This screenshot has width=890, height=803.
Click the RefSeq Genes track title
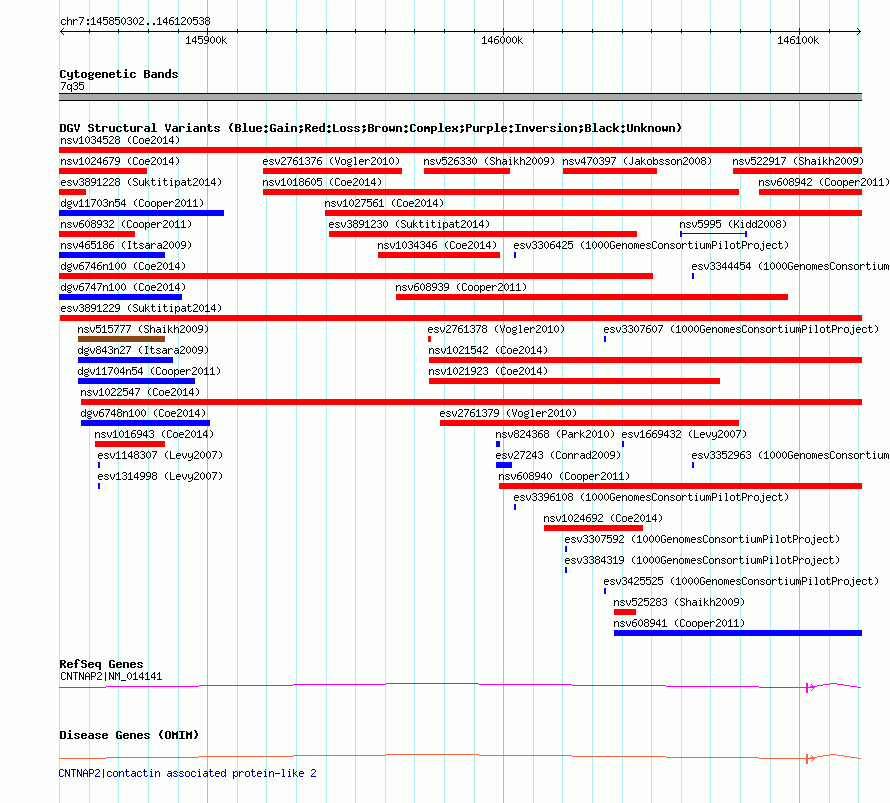tap(101, 664)
